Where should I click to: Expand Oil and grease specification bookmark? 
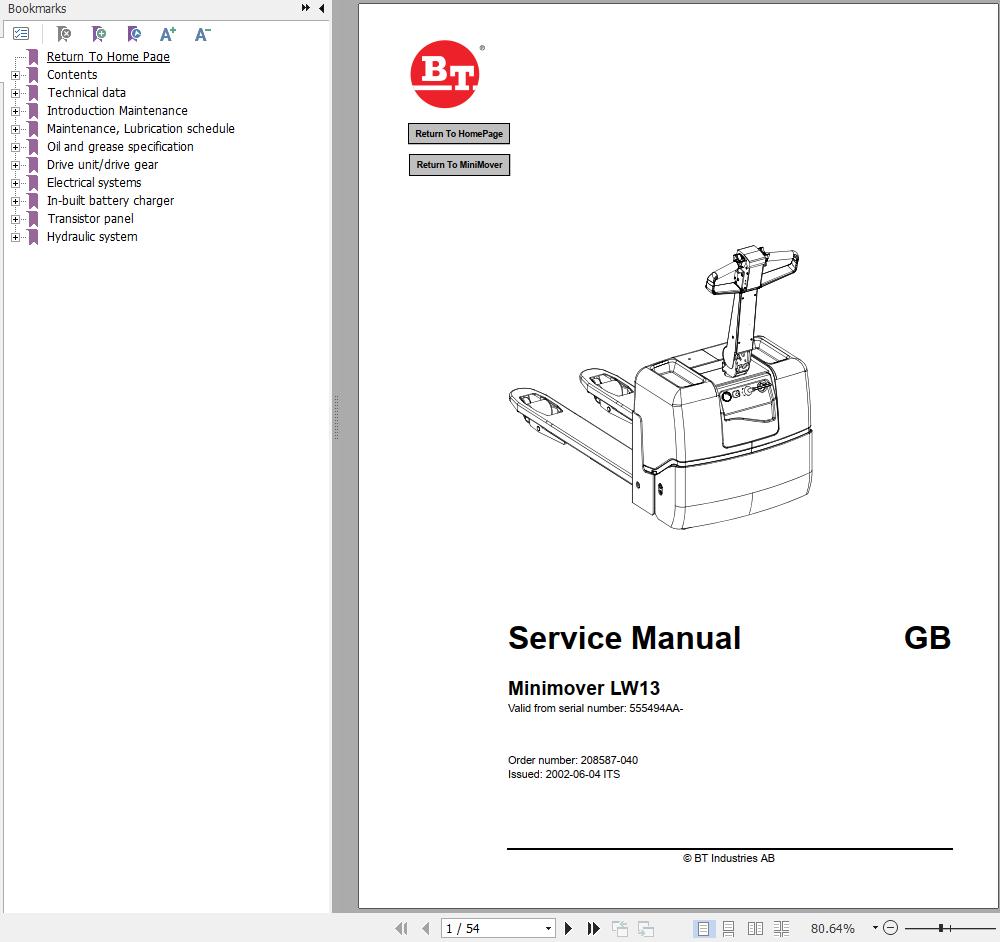(15, 147)
